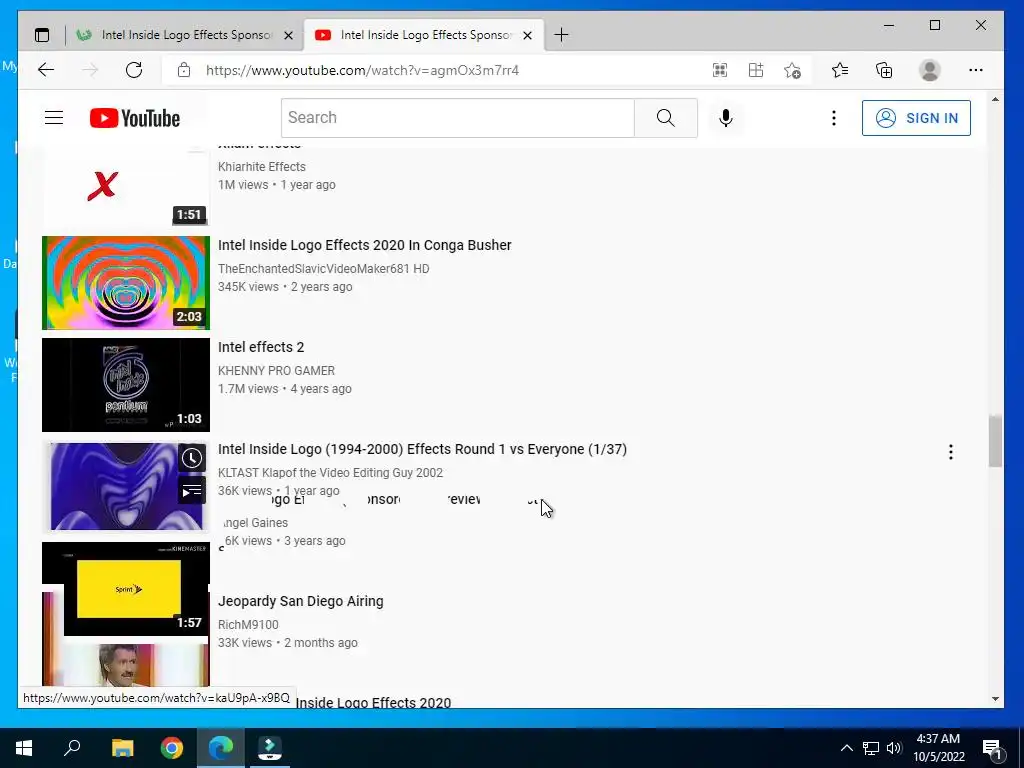Open the QR code generator icon in address bar

tap(720, 70)
